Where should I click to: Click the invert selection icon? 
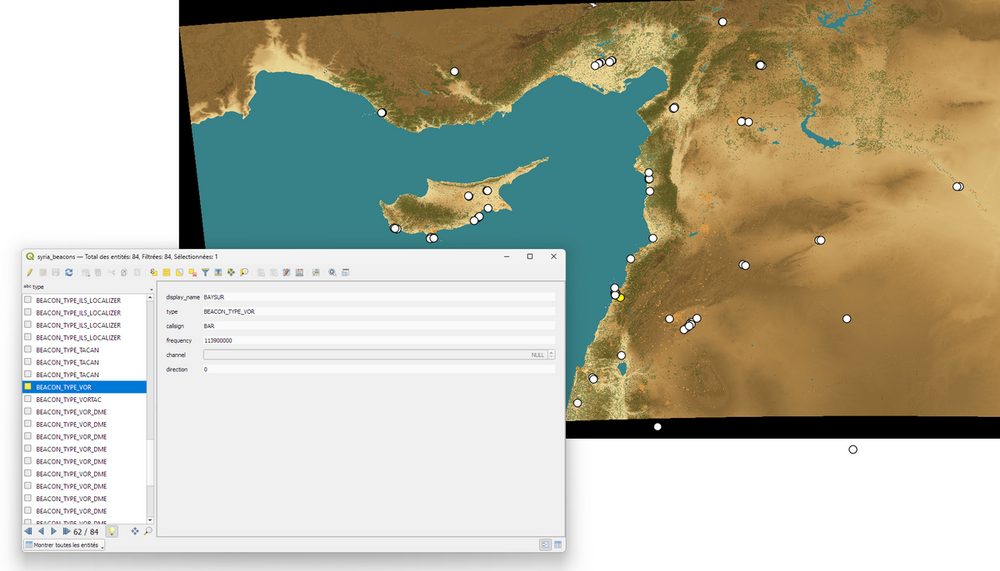click(179, 272)
